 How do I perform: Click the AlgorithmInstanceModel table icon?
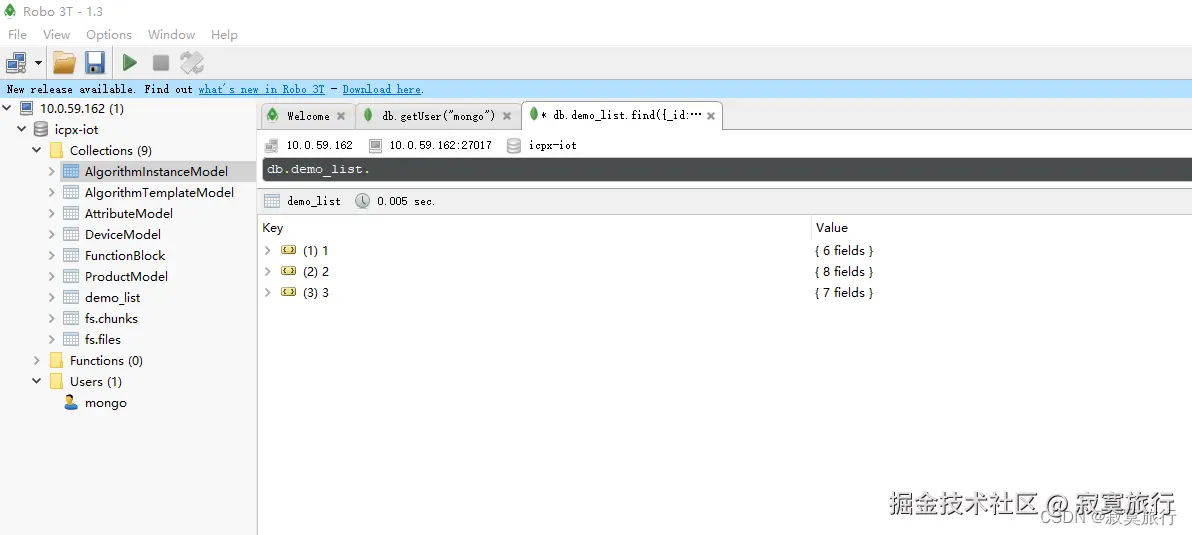click(x=71, y=172)
